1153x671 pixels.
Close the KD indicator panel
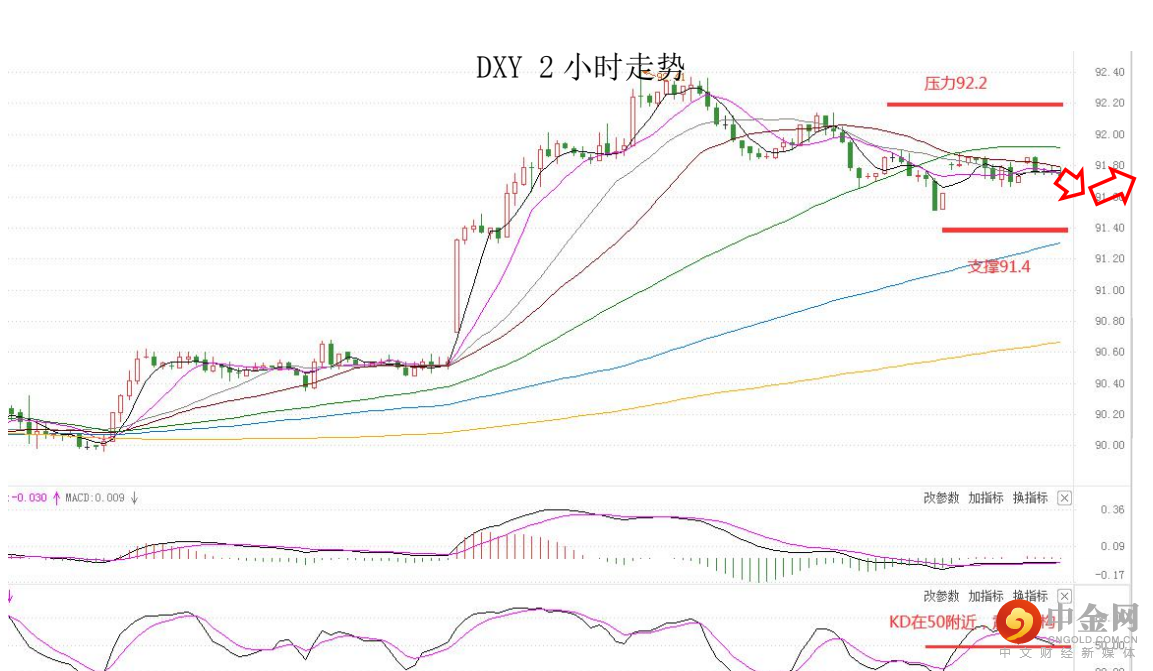tap(1064, 596)
